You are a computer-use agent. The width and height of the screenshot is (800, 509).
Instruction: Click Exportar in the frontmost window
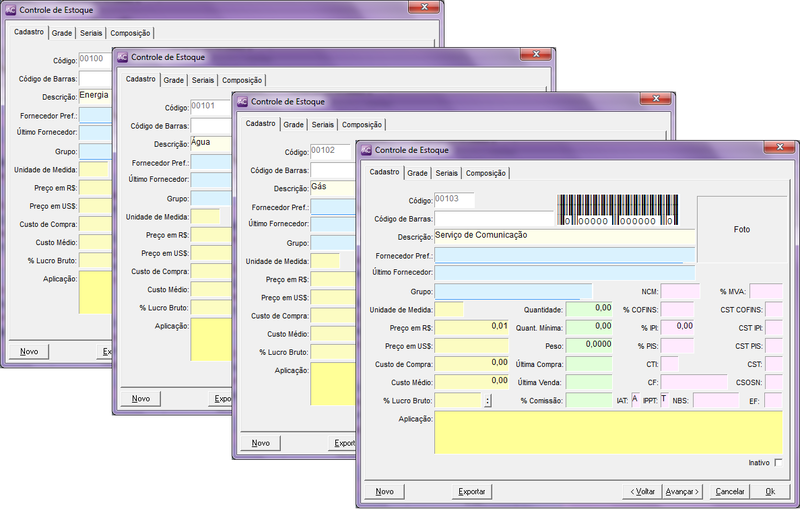click(472, 492)
